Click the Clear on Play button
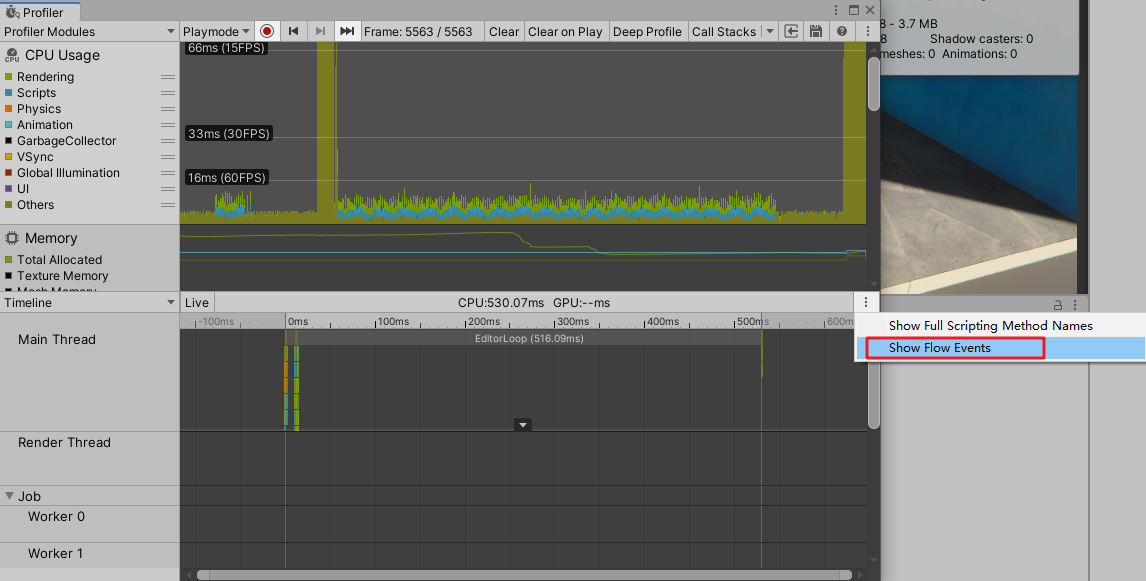The width and height of the screenshot is (1146, 581). 565,31
